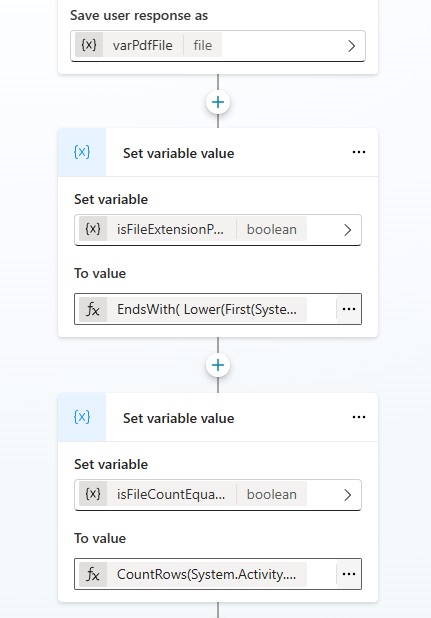Expand the varPdfFile variable chevron
The height and width of the screenshot is (618, 431).
[x=351, y=46]
